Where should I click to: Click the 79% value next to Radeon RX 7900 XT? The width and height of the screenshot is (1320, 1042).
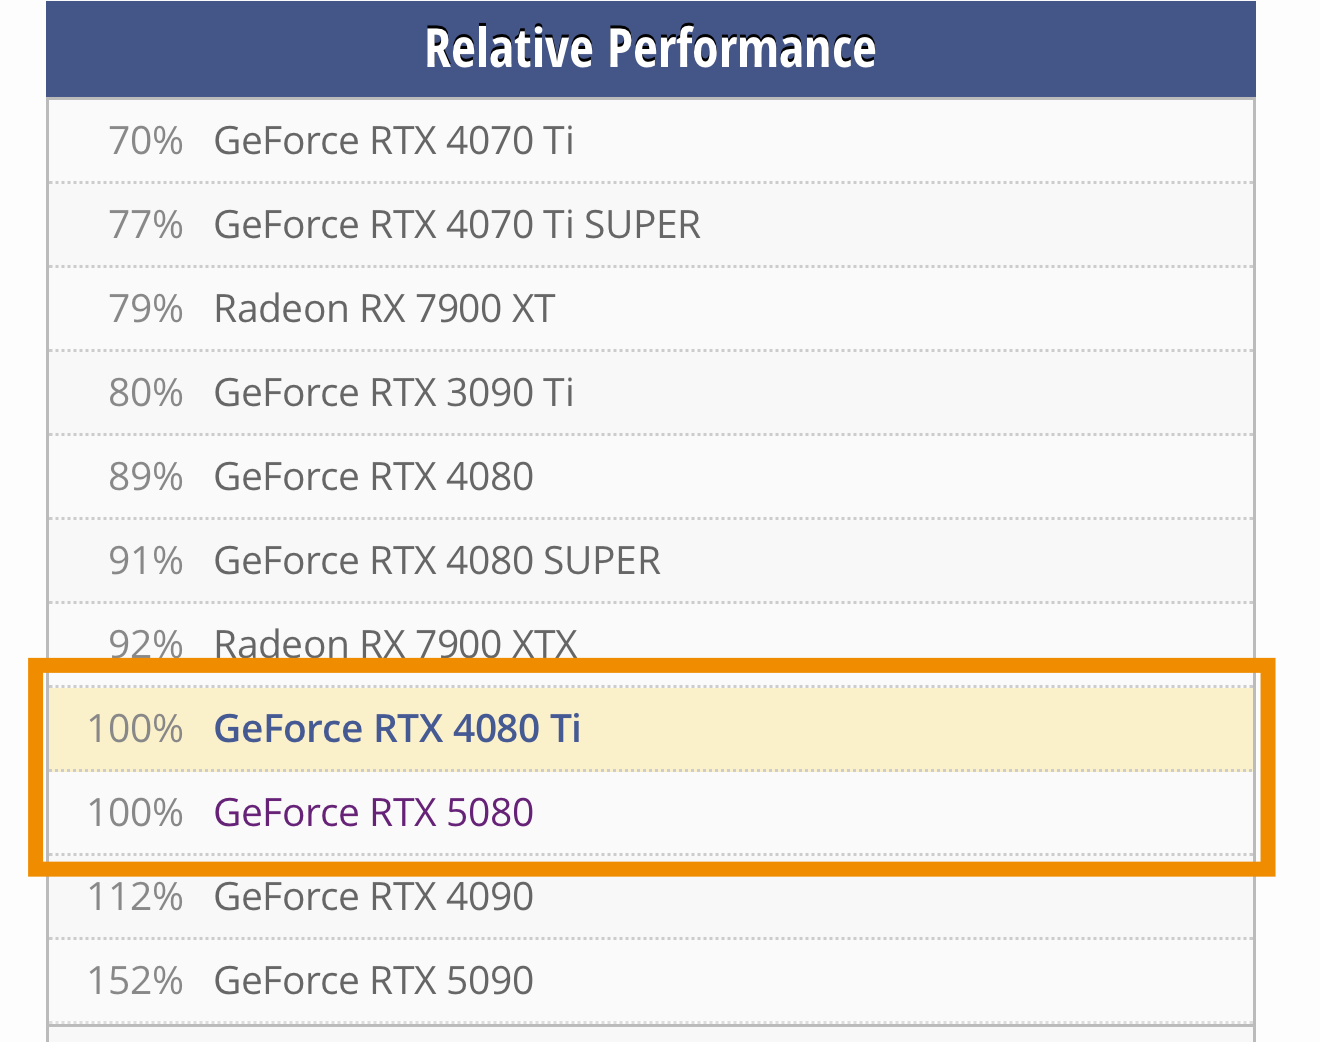pyautogui.click(x=146, y=309)
